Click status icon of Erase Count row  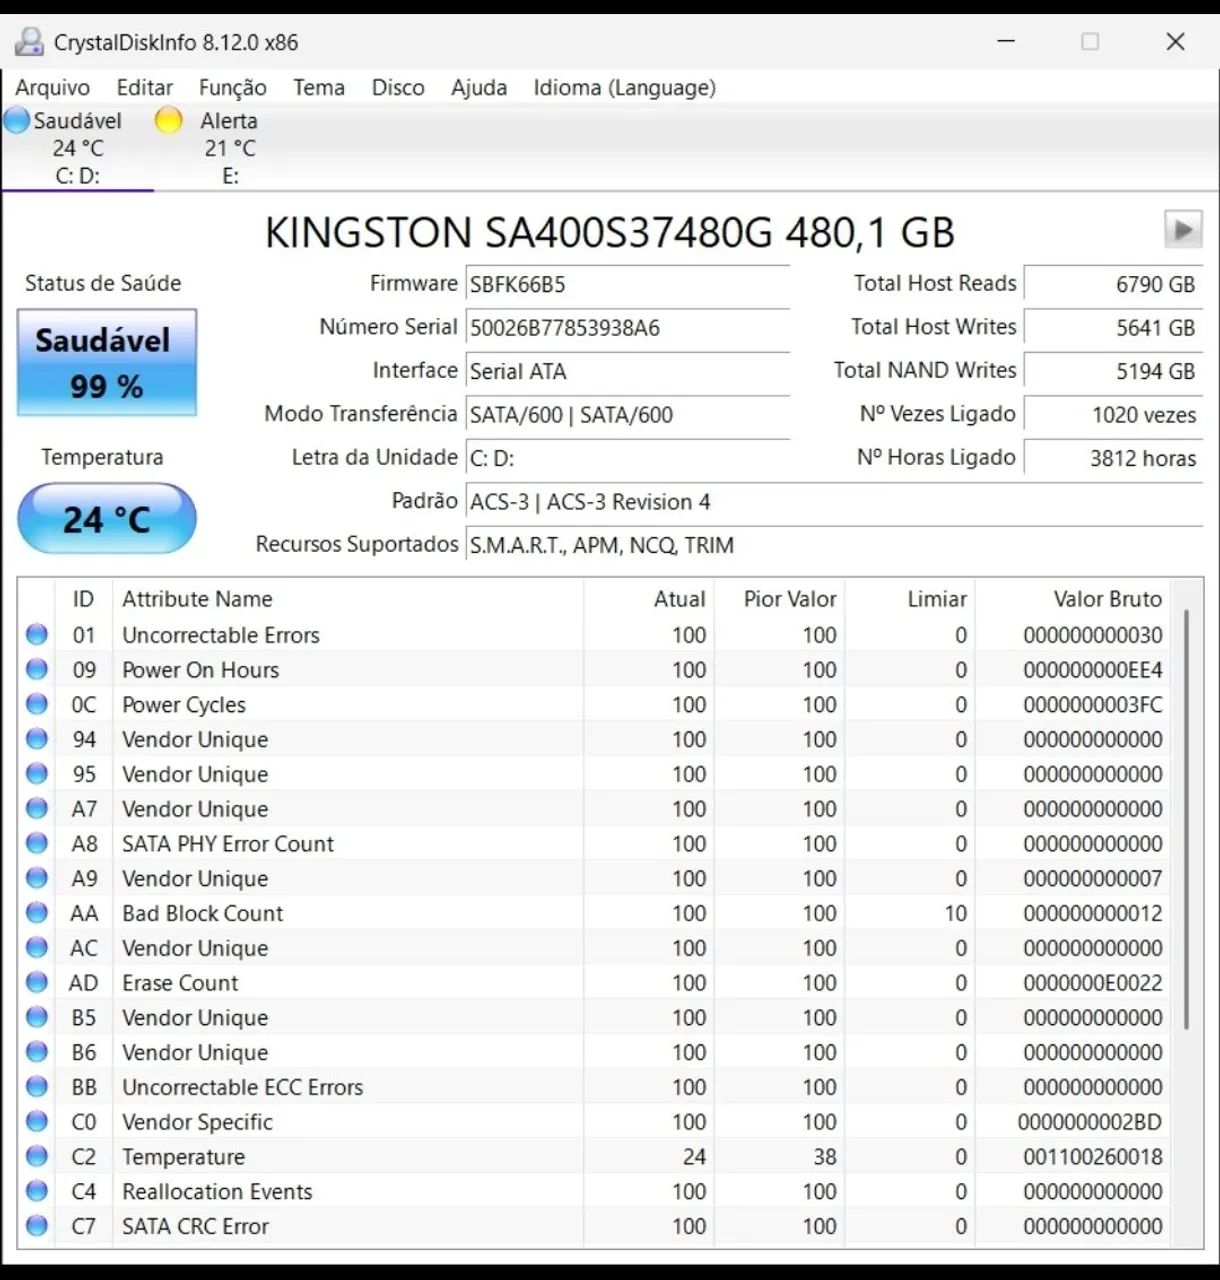point(37,982)
